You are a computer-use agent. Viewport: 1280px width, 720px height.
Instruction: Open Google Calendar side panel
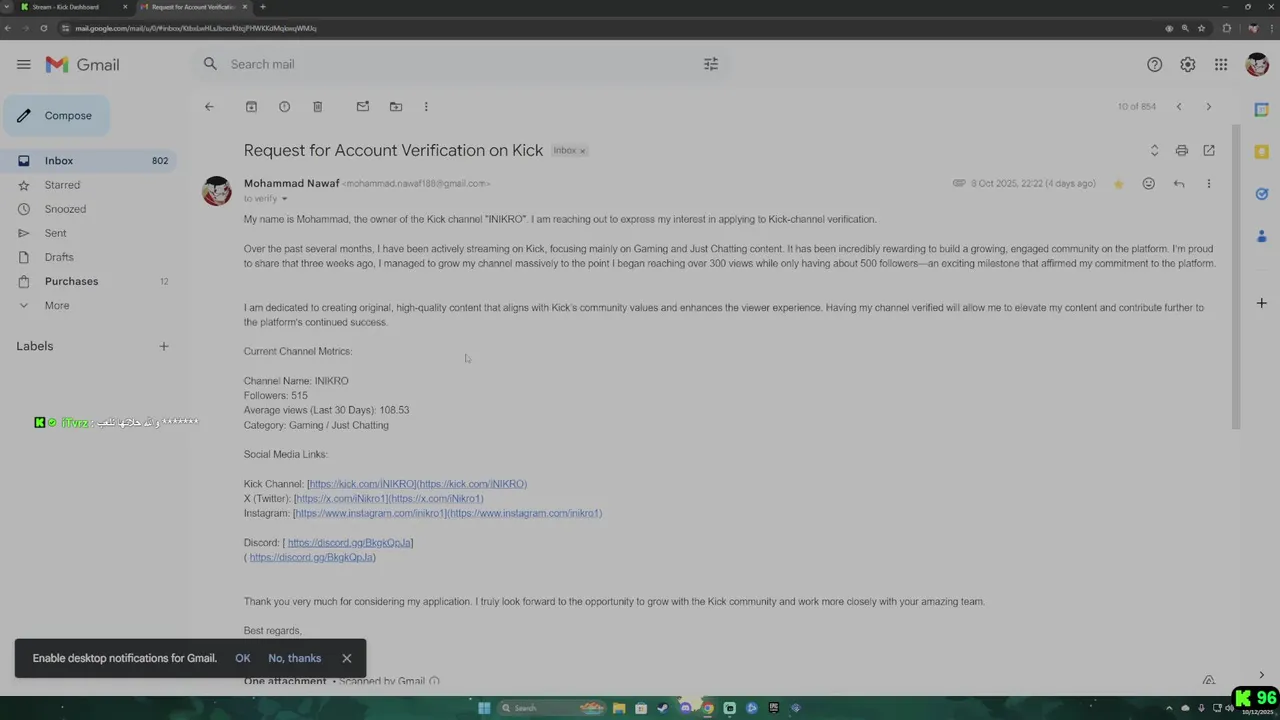1261,110
